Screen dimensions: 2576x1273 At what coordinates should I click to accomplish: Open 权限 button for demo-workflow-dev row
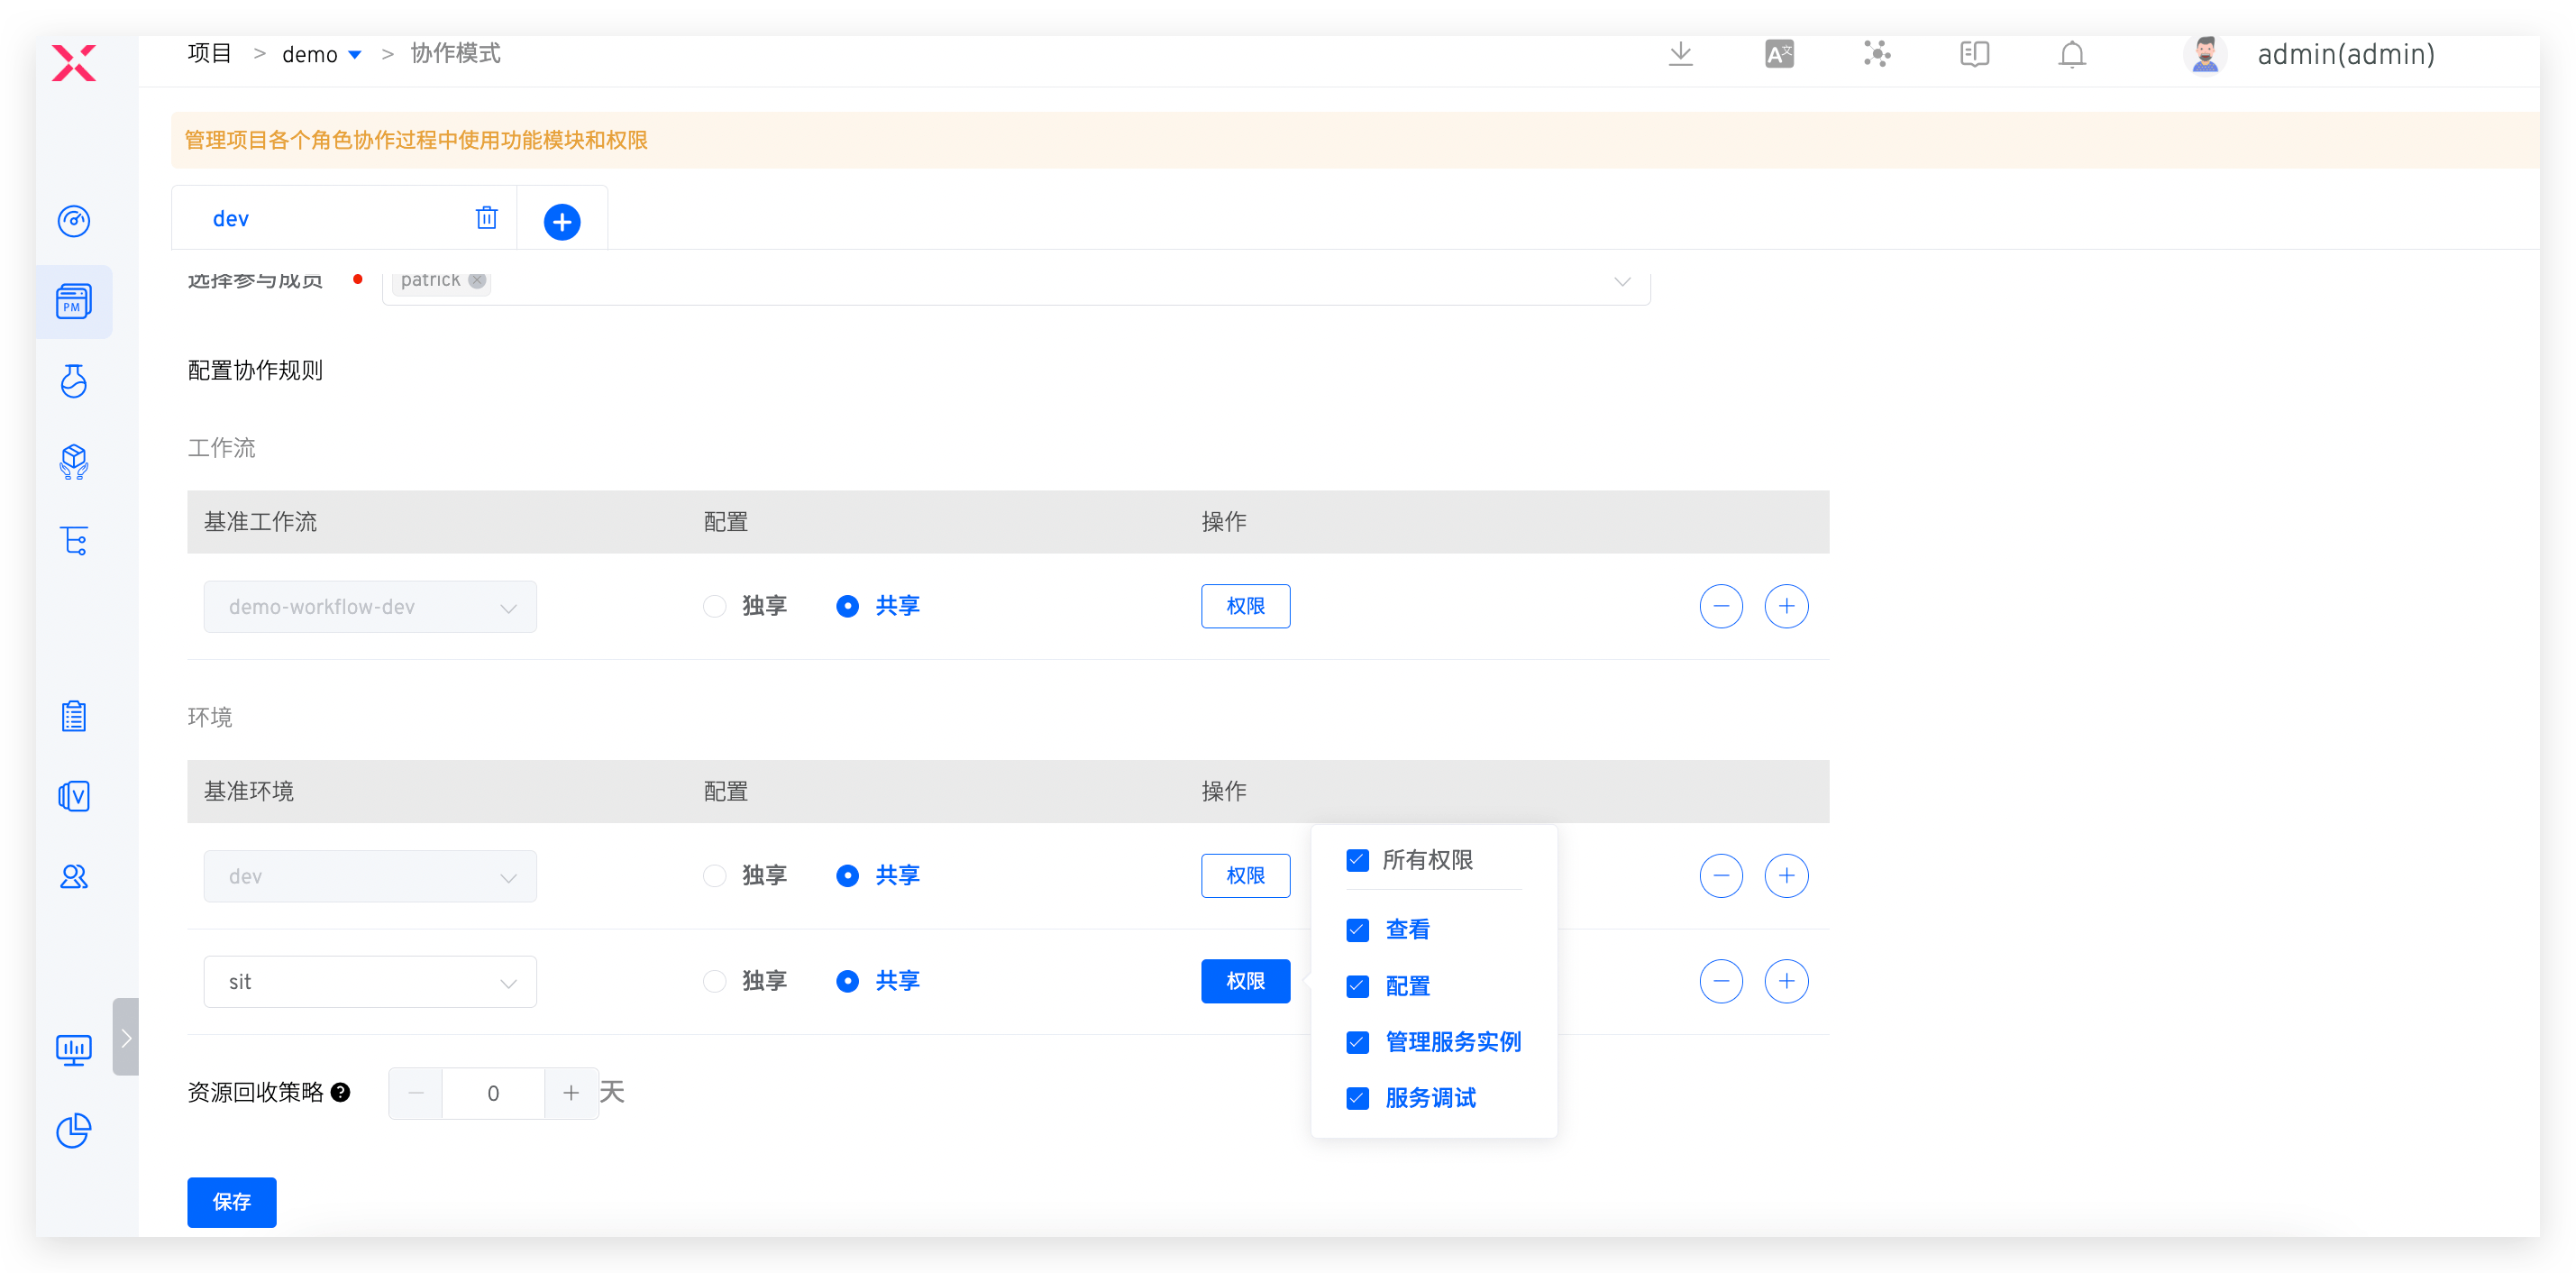tap(1245, 606)
